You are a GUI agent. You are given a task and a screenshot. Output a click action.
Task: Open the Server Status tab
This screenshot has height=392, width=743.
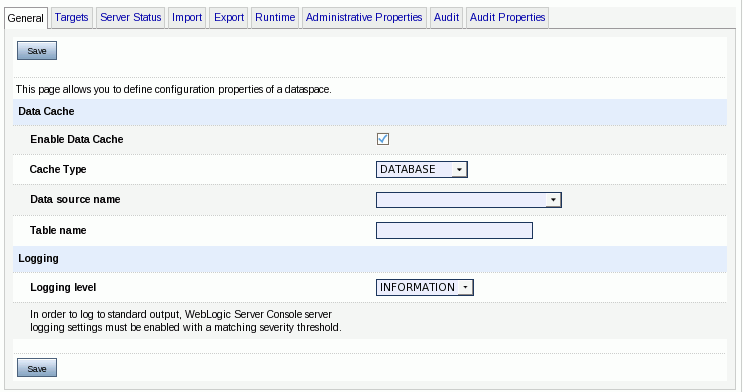pos(130,18)
